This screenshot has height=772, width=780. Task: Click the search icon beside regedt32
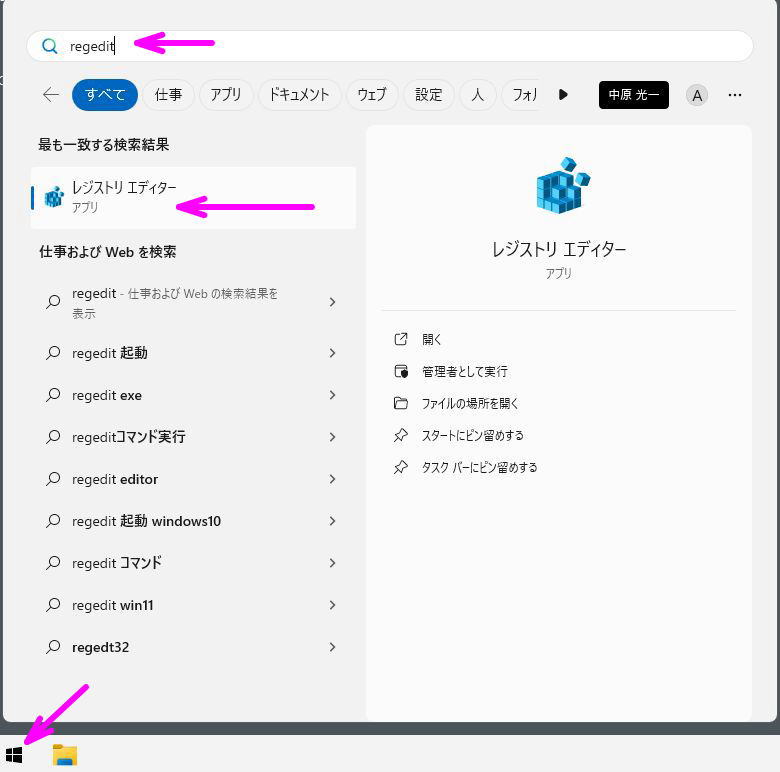53,647
